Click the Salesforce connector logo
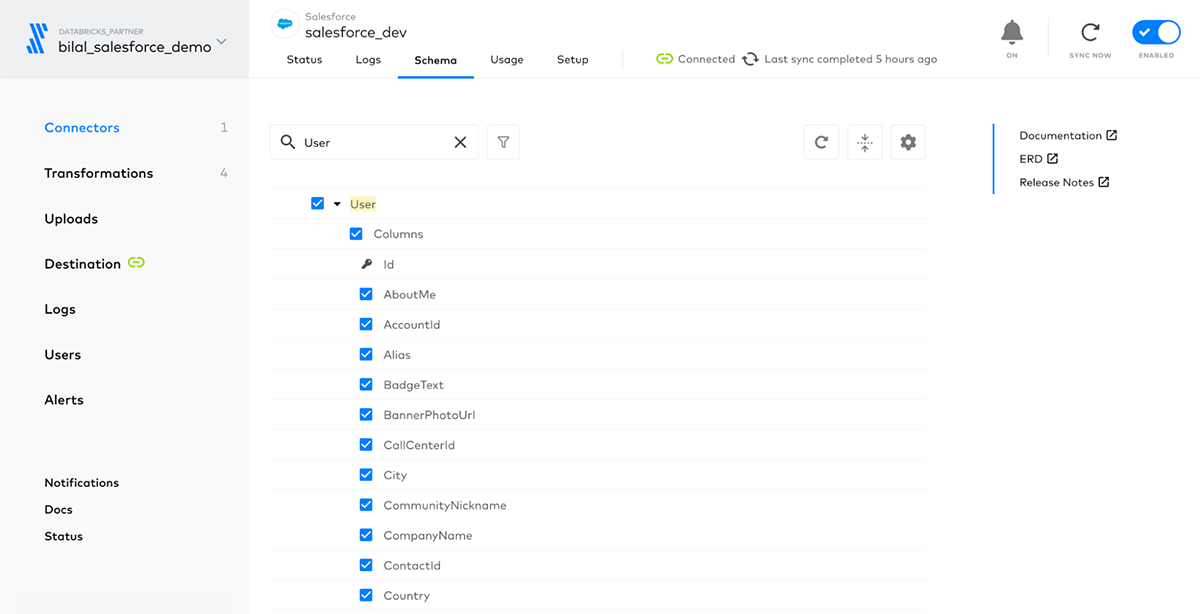 click(286, 24)
